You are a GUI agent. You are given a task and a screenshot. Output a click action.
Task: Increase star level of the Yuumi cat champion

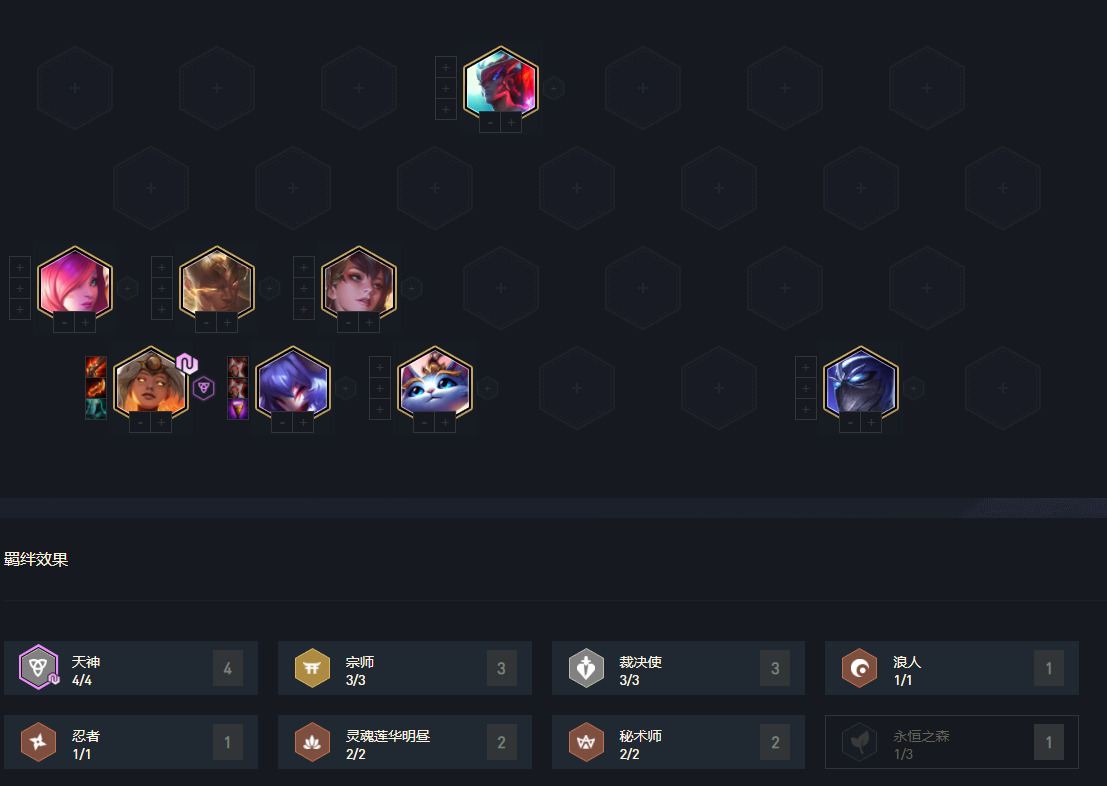coord(445,422)
